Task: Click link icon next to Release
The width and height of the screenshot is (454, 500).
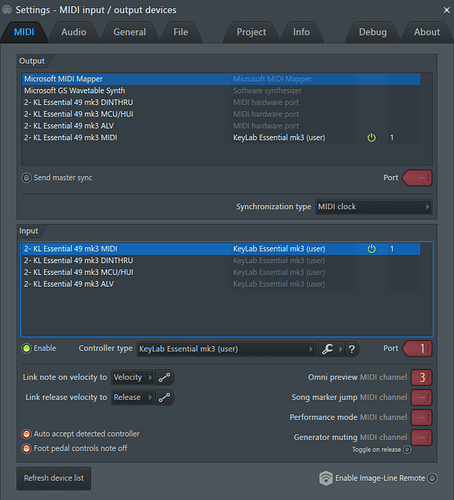Action: 164,397
